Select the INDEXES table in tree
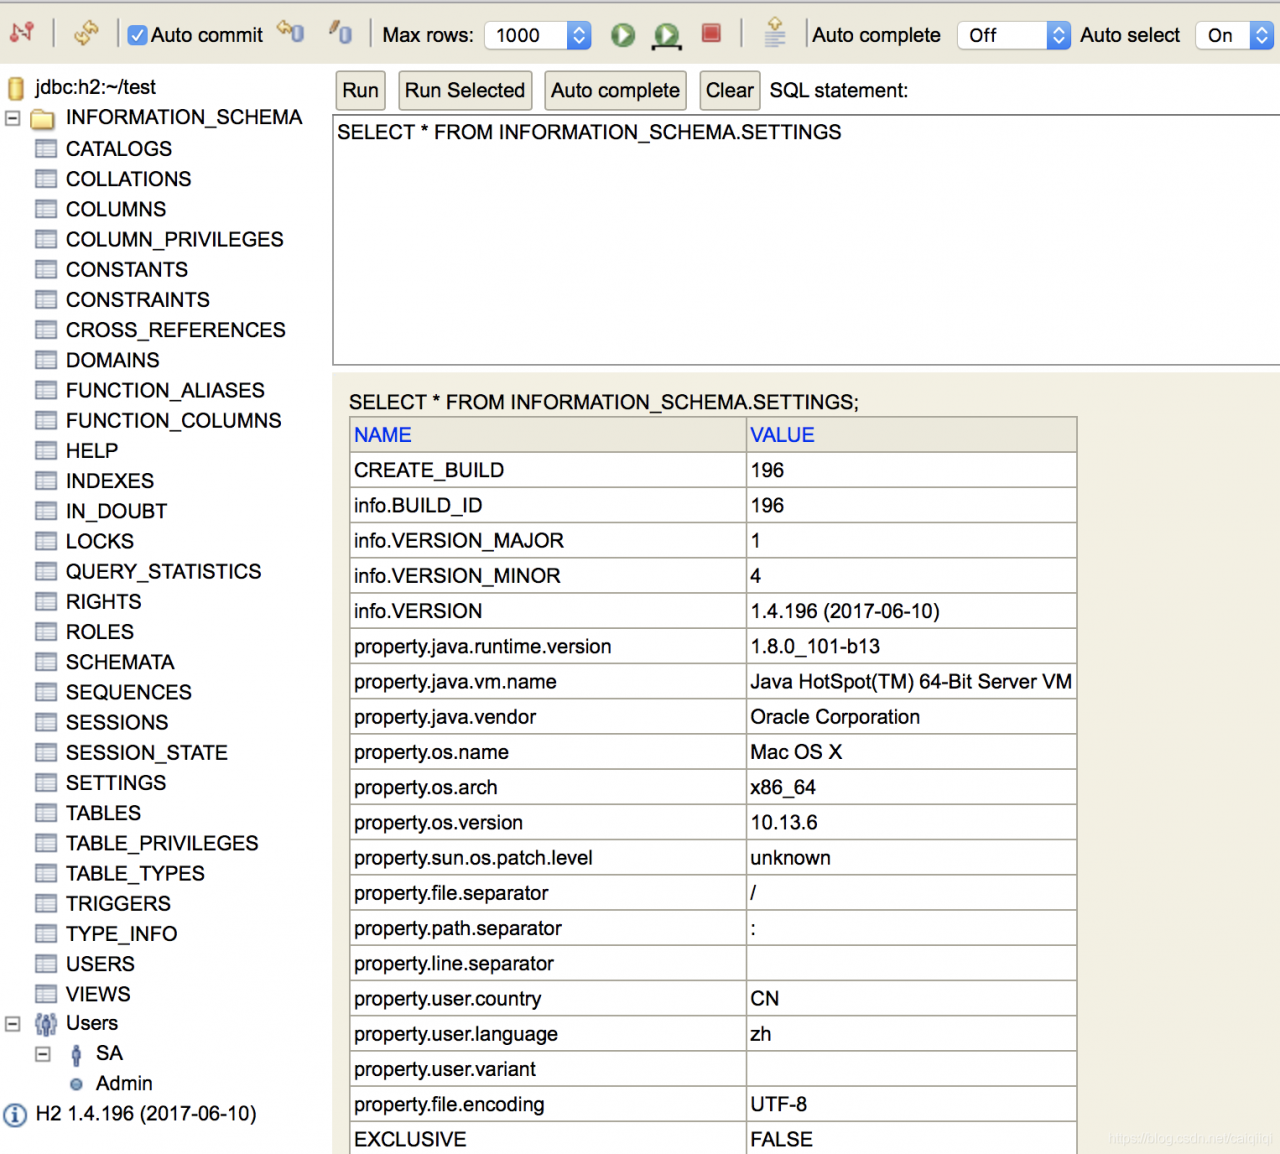 click(110, 481)
